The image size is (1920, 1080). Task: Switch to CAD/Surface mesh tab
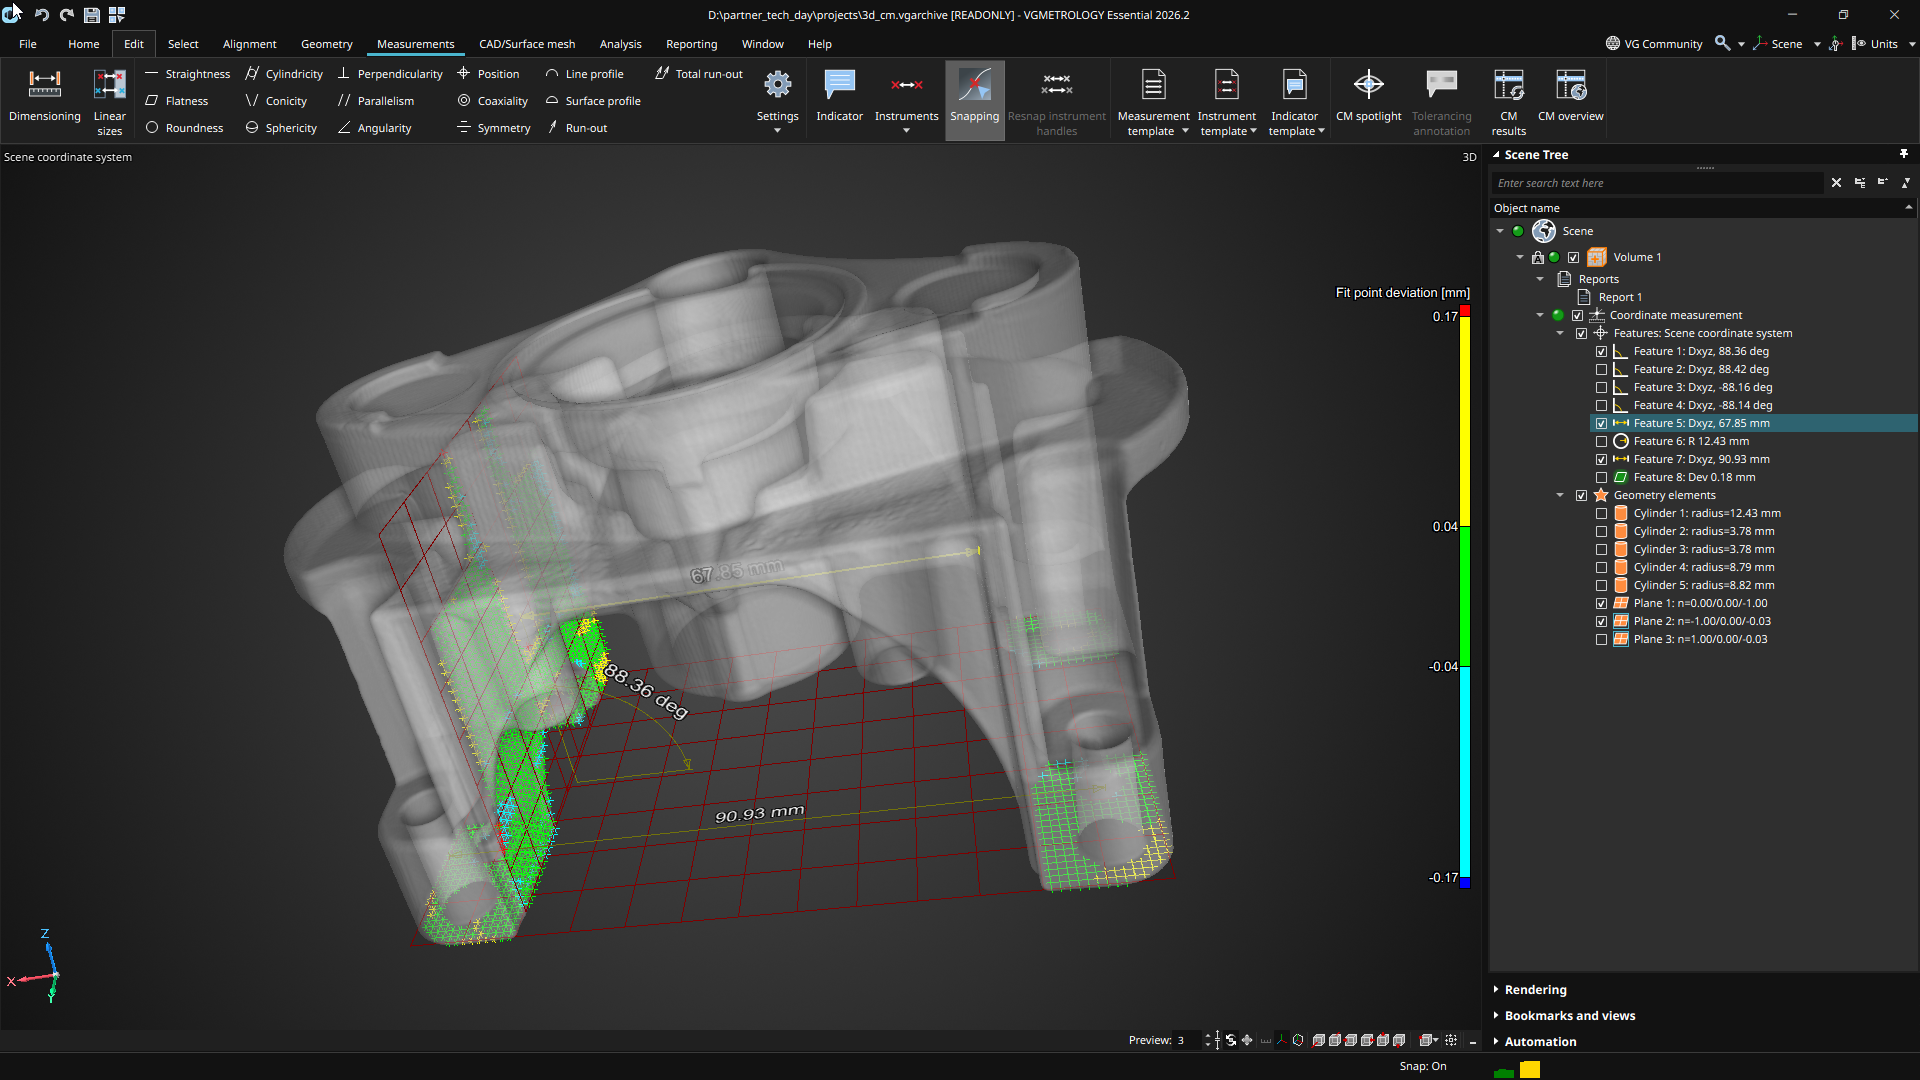pyautogui.click(x=527, y=44)
